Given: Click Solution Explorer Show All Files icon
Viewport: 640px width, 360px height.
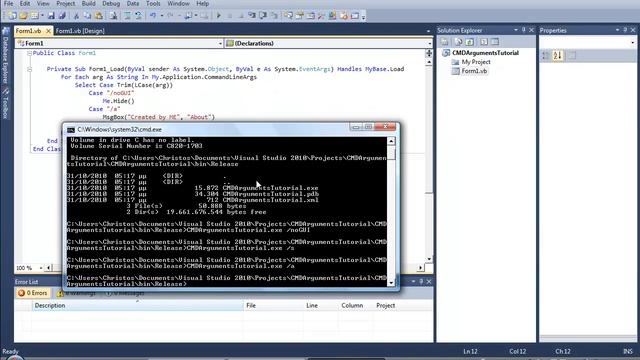Looking at the screenshot, I should click(x=458, y=42).
